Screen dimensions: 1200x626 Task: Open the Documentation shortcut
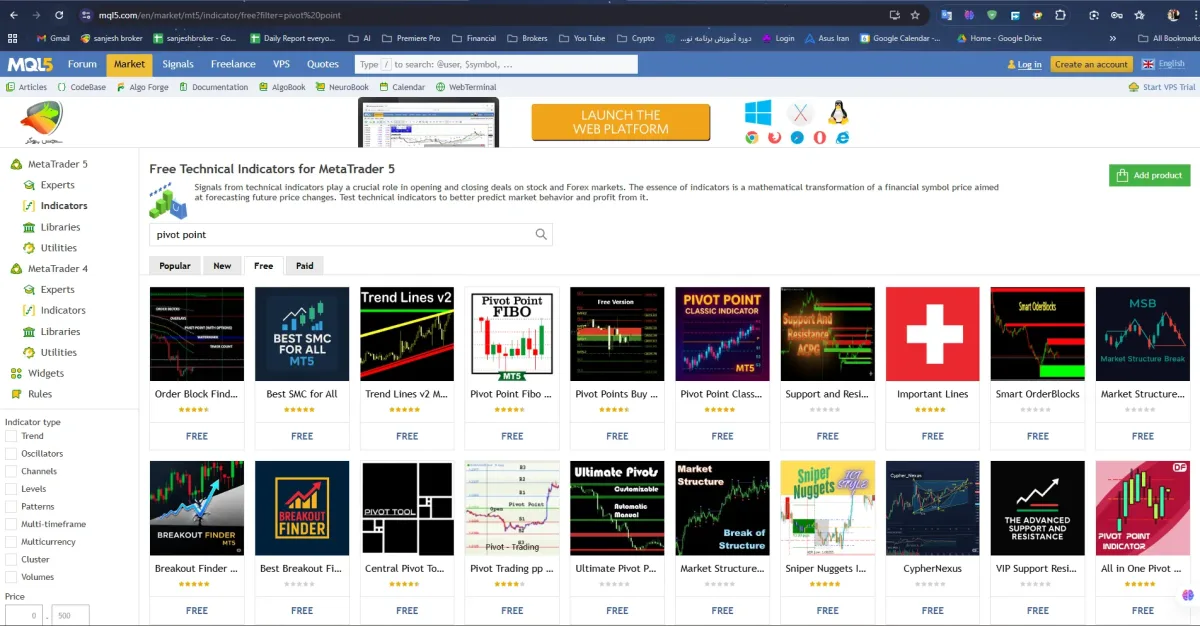[213, 87]
